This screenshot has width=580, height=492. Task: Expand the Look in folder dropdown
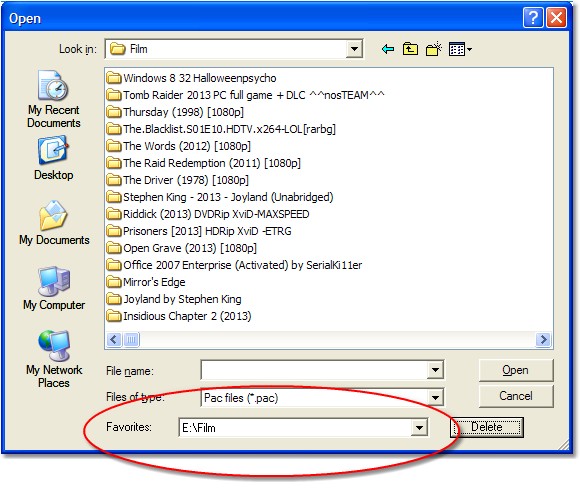click(x=354, y=49)
